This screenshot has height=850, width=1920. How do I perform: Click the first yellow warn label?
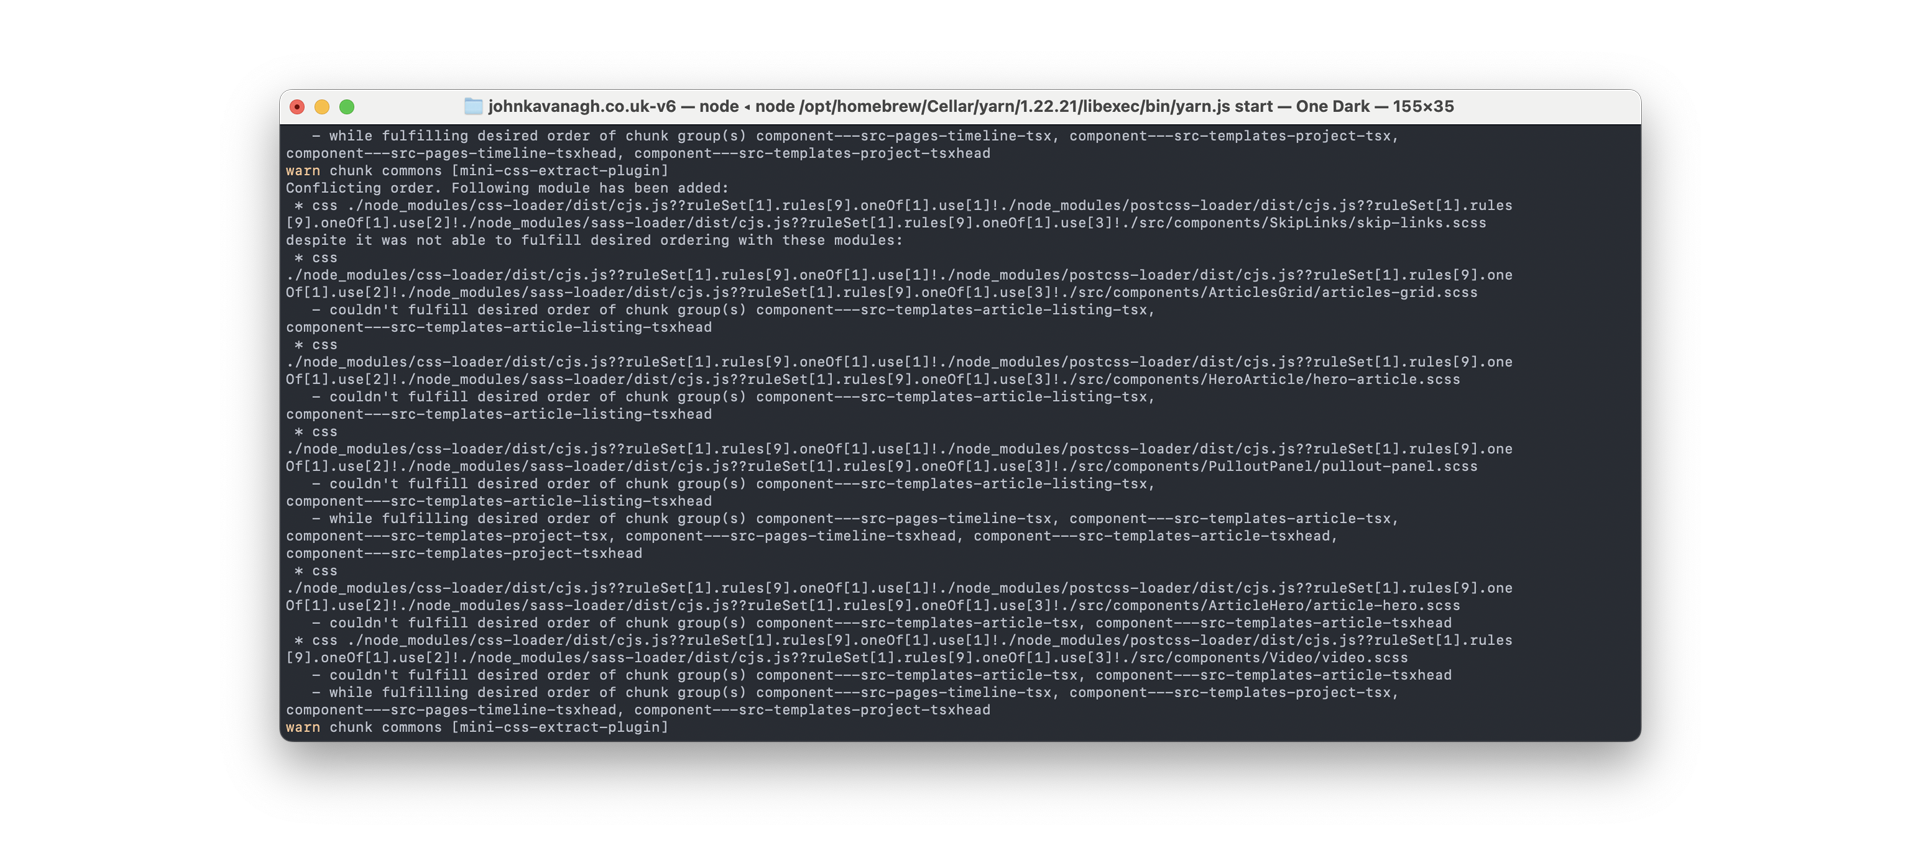coord(303,171)
